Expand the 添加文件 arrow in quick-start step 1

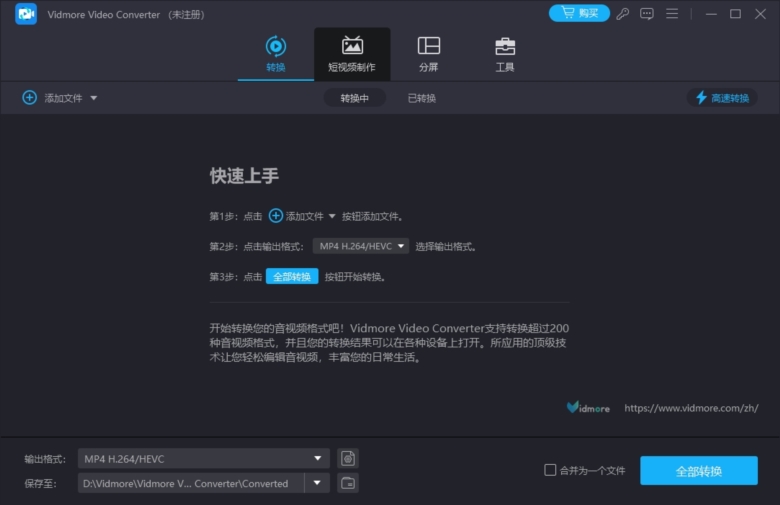pos(332,216)
